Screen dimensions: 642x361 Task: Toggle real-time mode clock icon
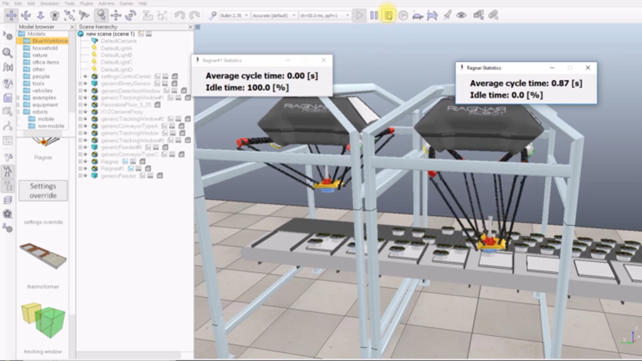pos(403,16)
